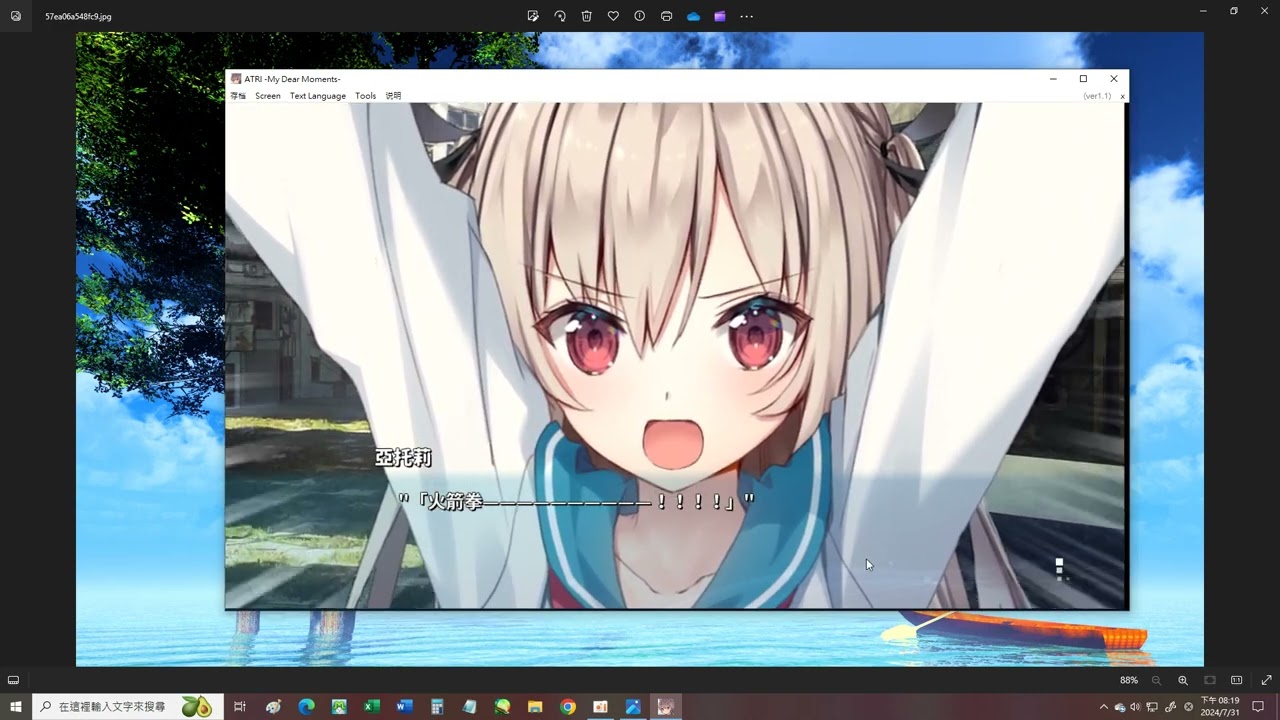The image size is (1280, 720).
Task: Print the image using the printer icon
Action: pos(667,16)
